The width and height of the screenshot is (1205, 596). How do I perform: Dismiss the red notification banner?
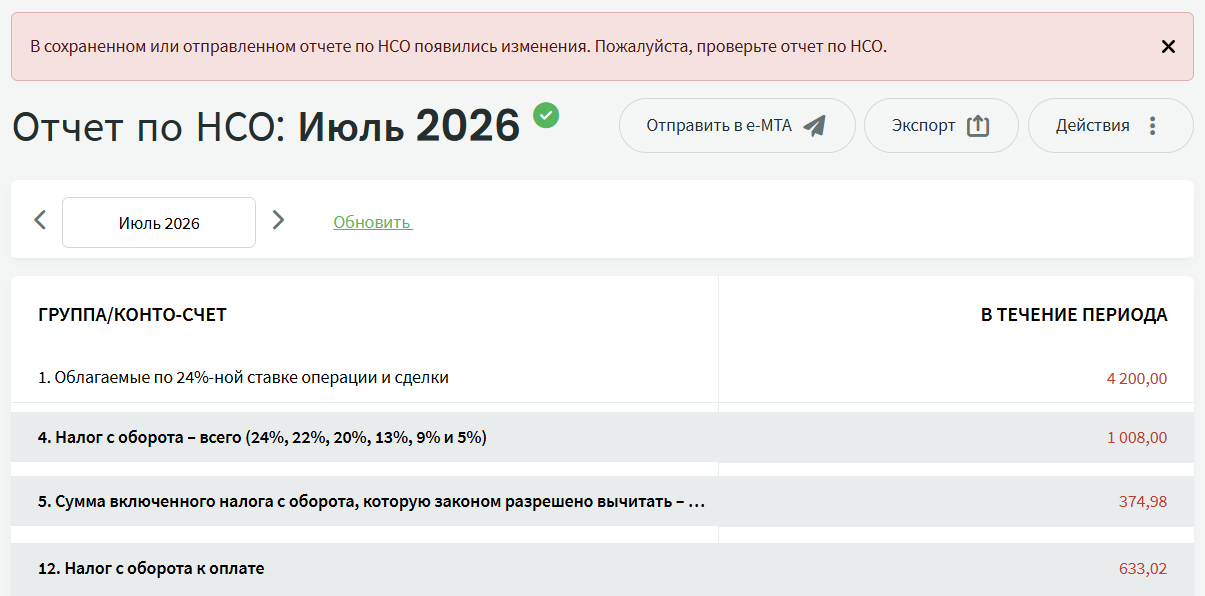pyautogui.click(x=1168, y=46)
